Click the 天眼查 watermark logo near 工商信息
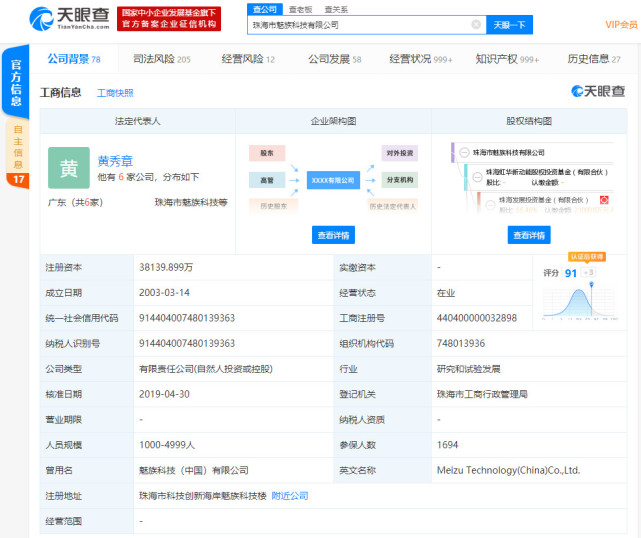The height and width of the screenshot is (538, 641). 597,92
